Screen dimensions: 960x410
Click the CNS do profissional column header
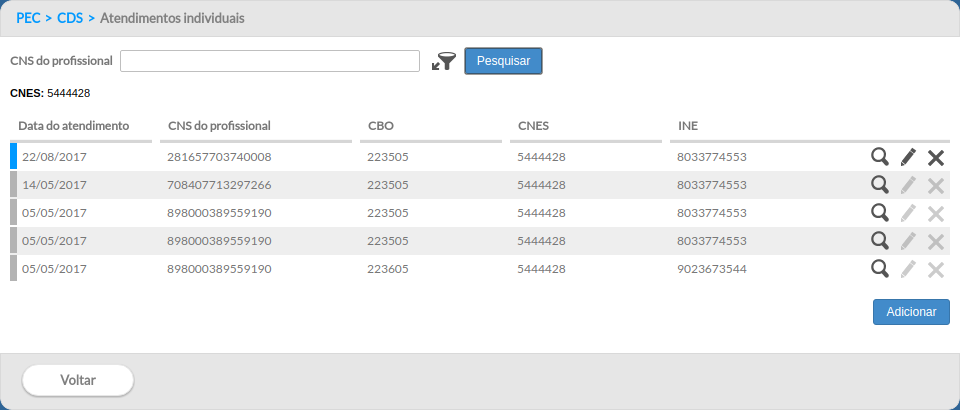tap(219, 126)
